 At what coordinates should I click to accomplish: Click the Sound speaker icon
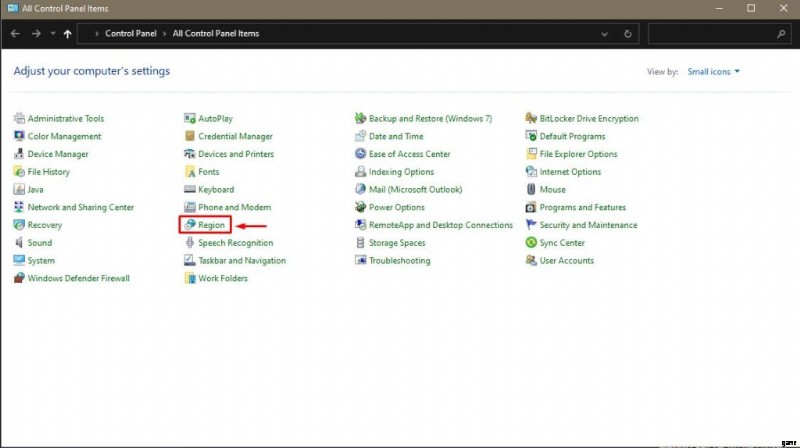tap(19, 243)
